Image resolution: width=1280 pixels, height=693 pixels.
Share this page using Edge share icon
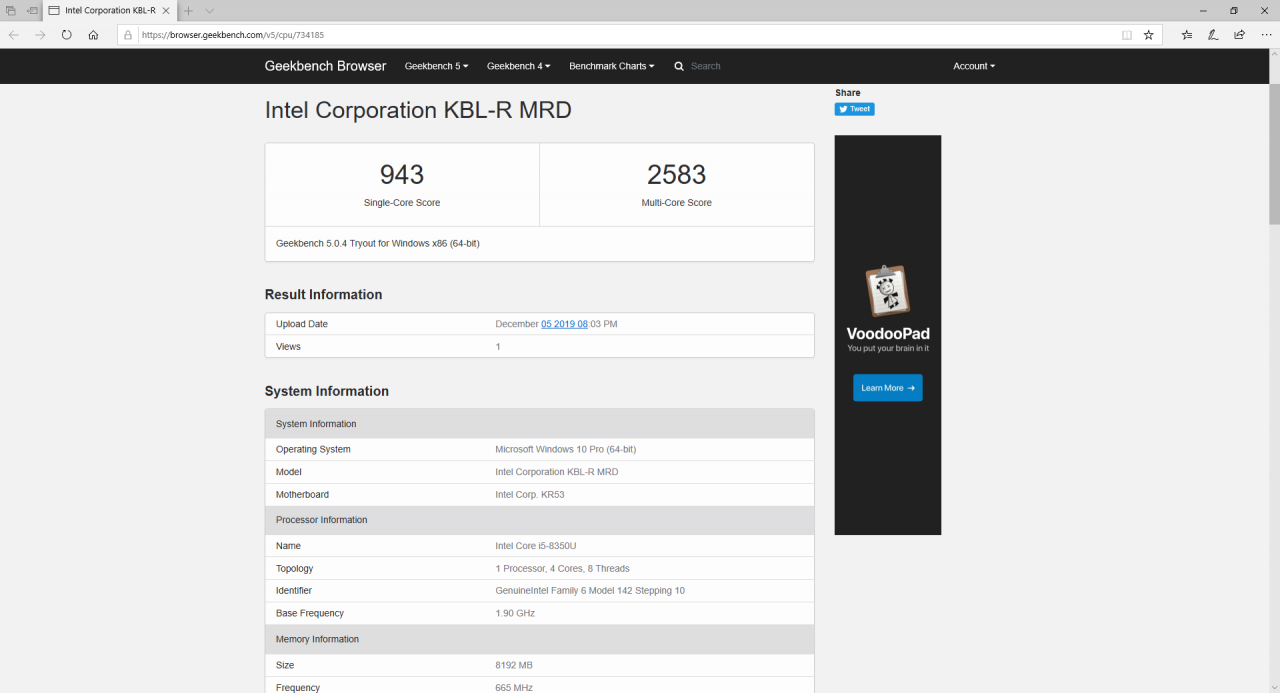(x=1239, y=34)
